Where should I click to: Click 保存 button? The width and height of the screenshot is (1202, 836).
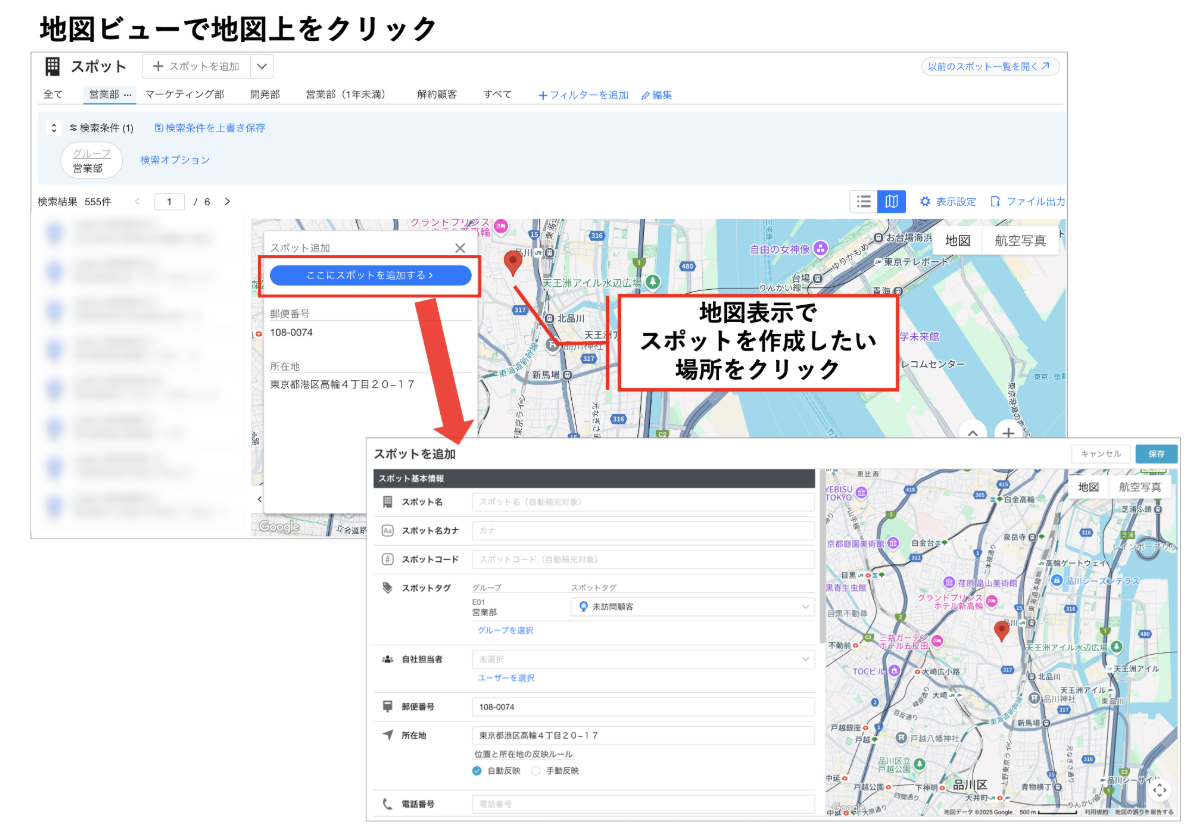(x=1156, y=454)
